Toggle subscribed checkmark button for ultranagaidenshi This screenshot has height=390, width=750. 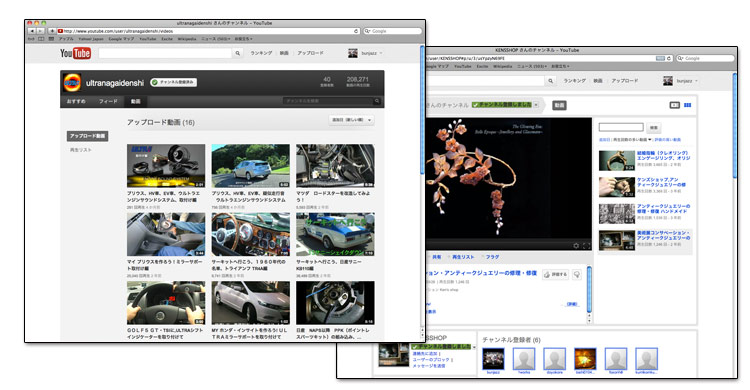point(173,82)
